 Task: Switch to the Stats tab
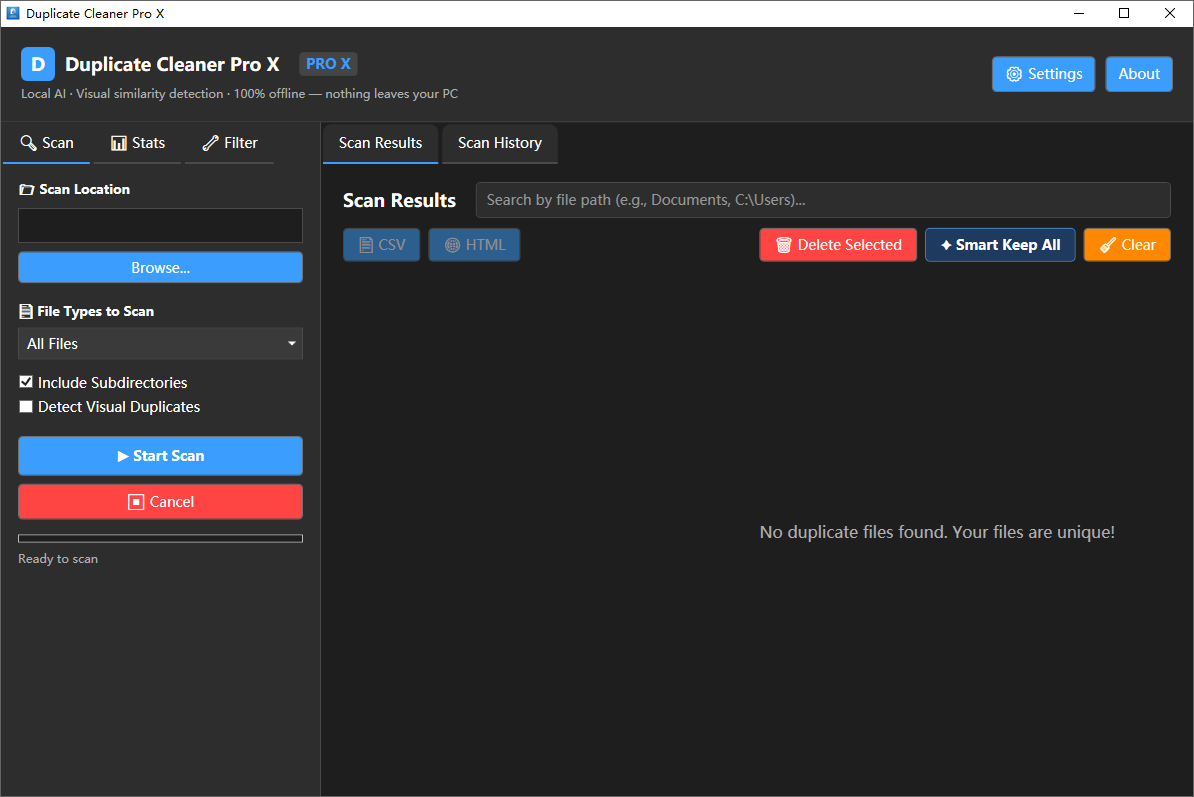138,143
